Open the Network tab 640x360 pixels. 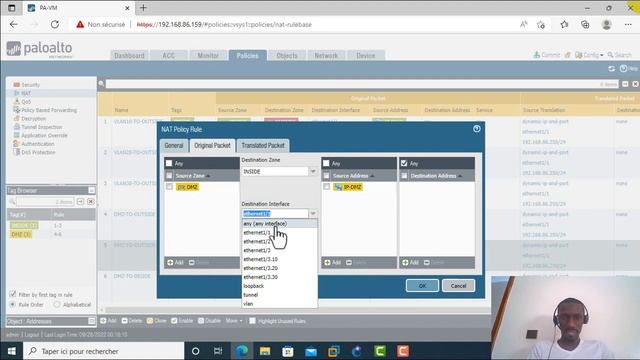point(326,56)
